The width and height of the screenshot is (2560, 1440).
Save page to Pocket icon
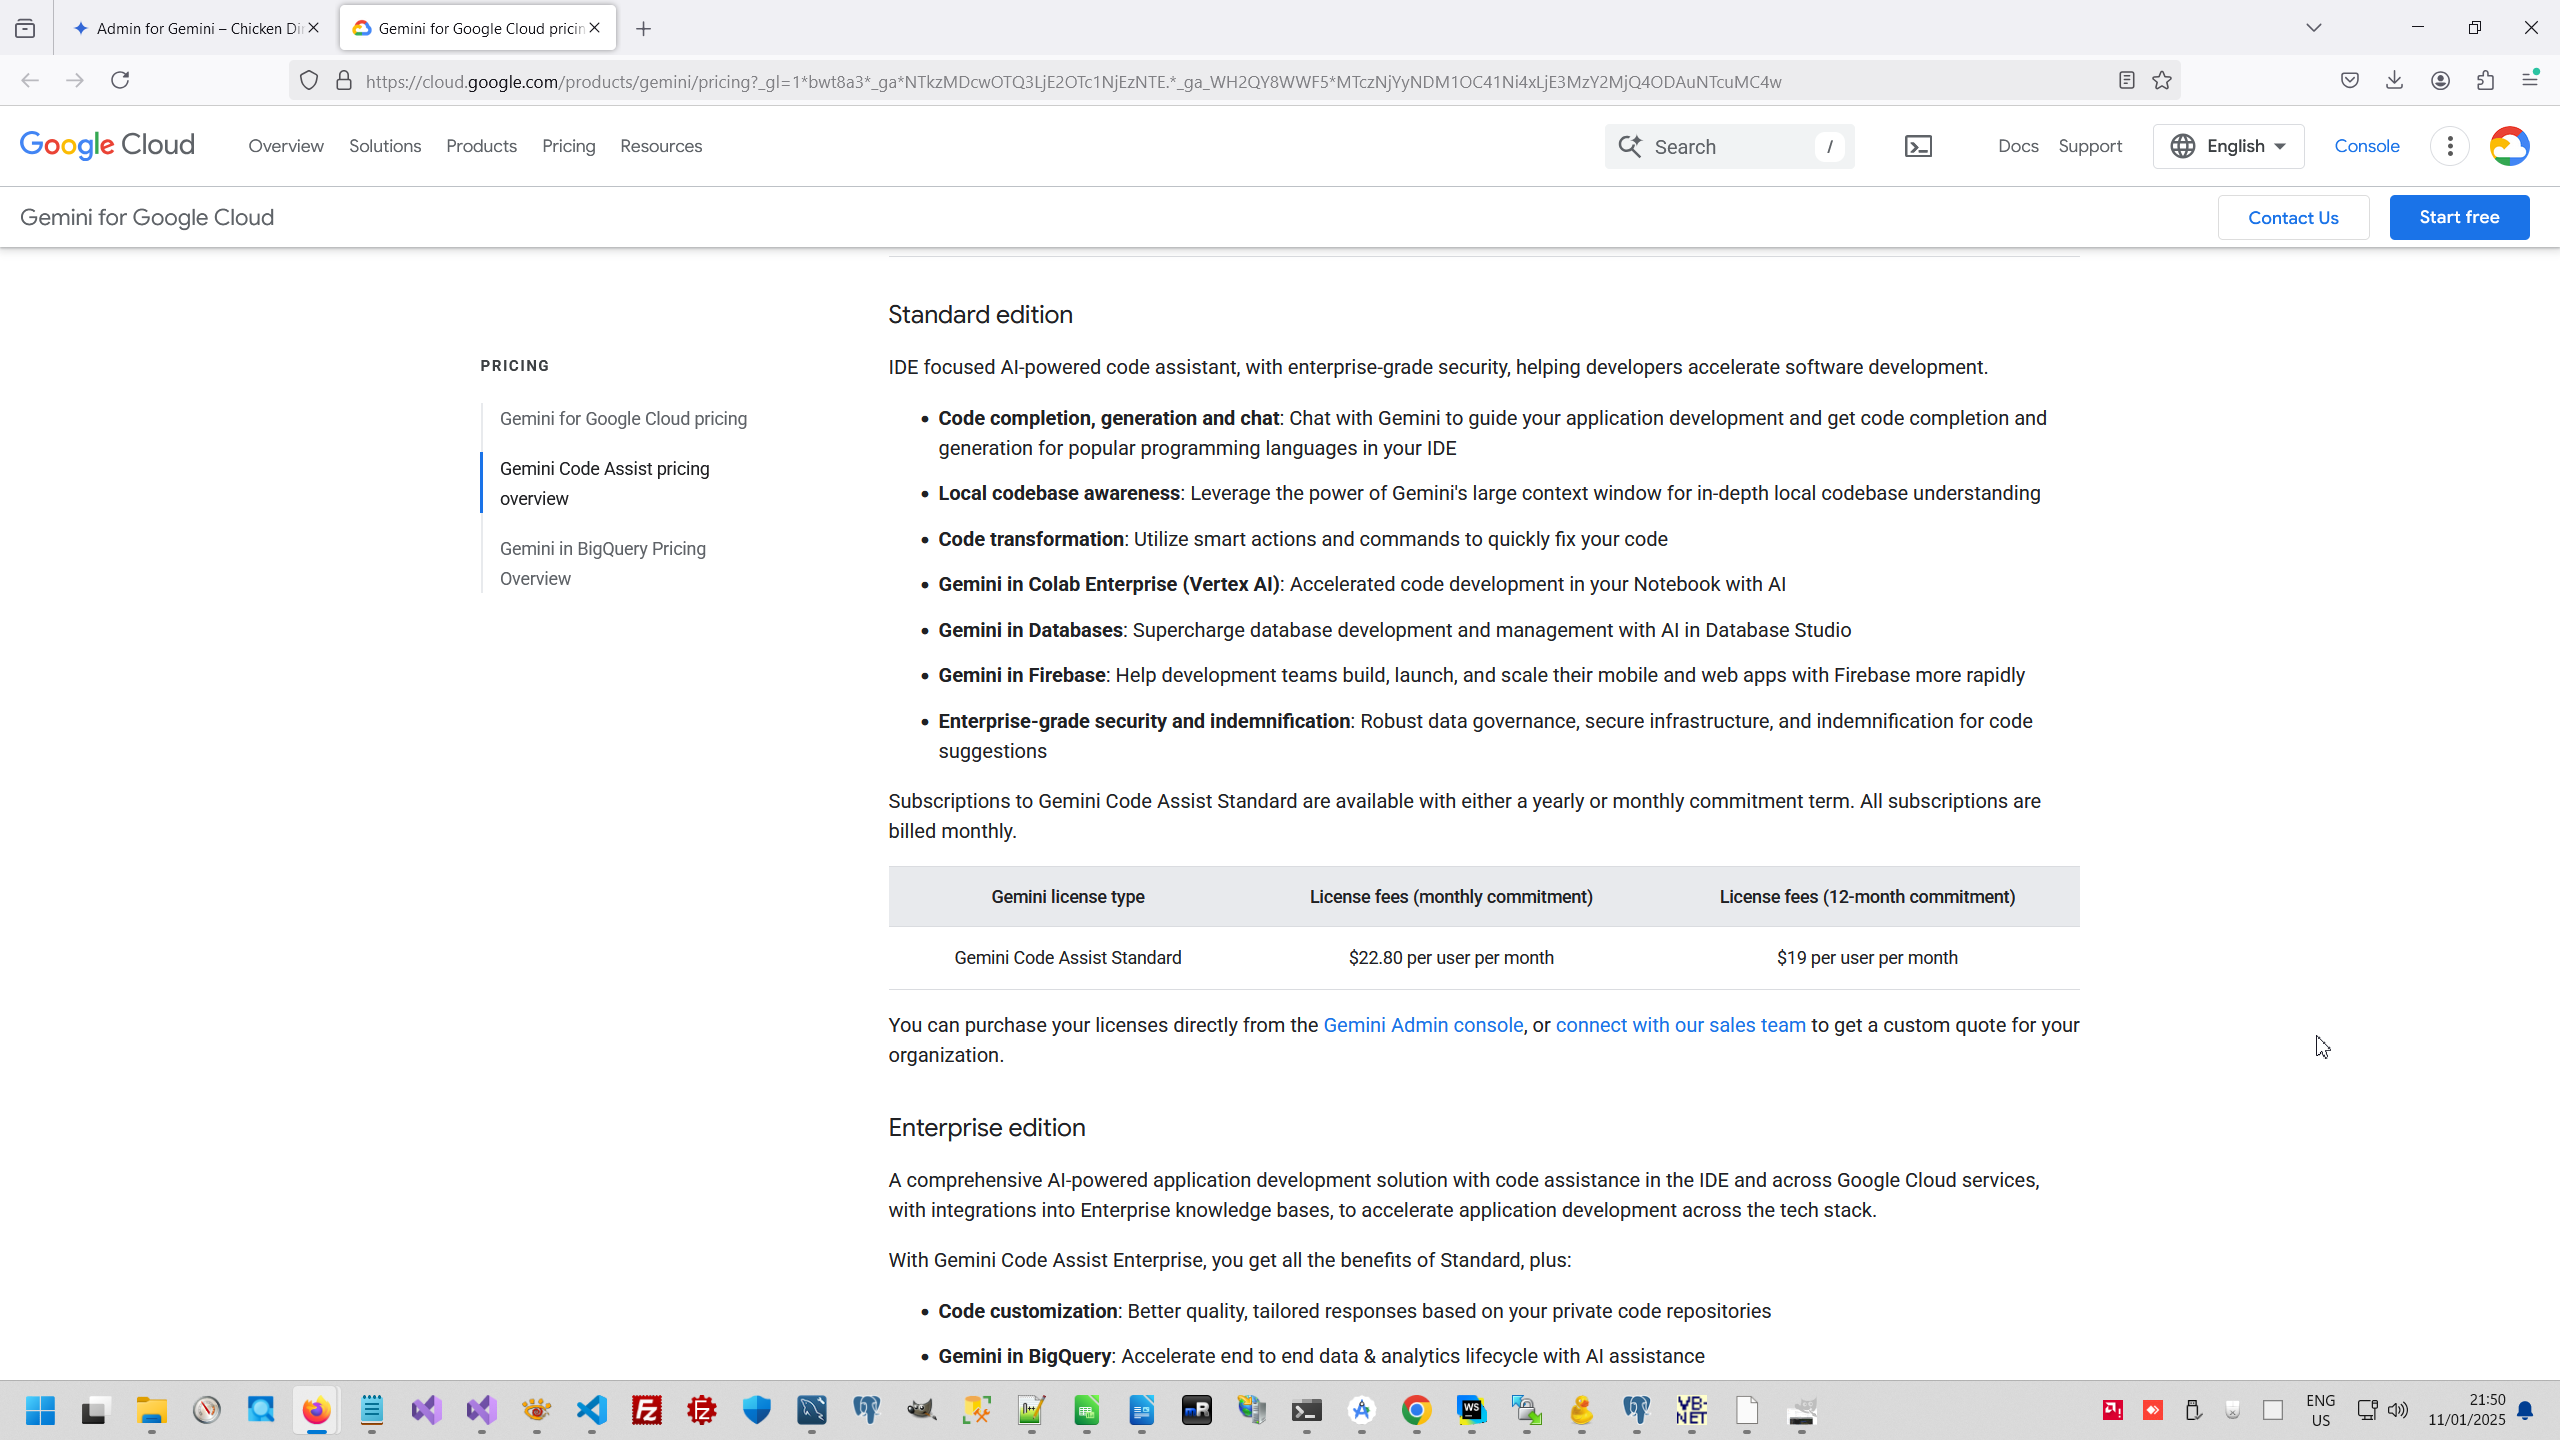(2350, 80)
